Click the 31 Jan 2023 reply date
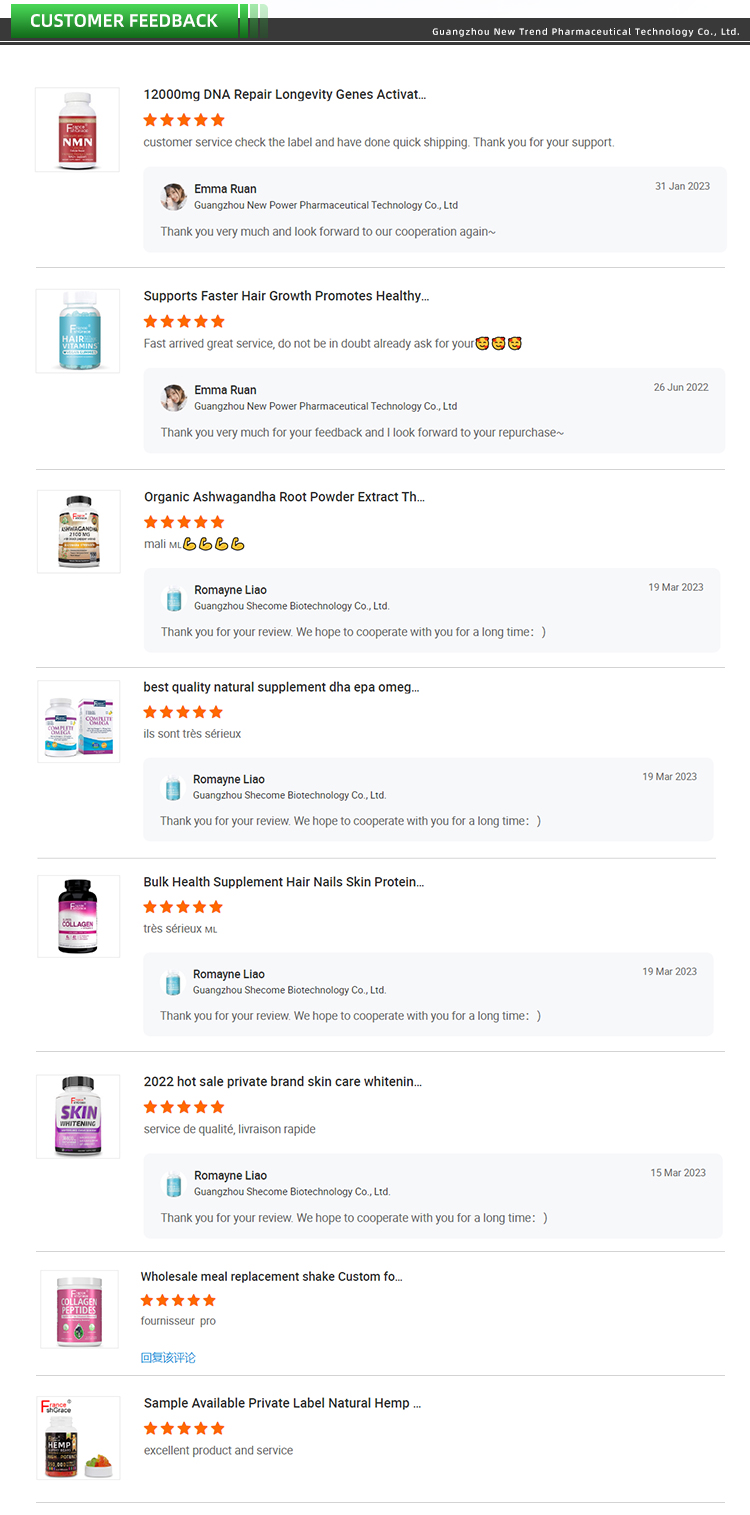This screenshot has height=1515, width=750. tap(682, 186)
